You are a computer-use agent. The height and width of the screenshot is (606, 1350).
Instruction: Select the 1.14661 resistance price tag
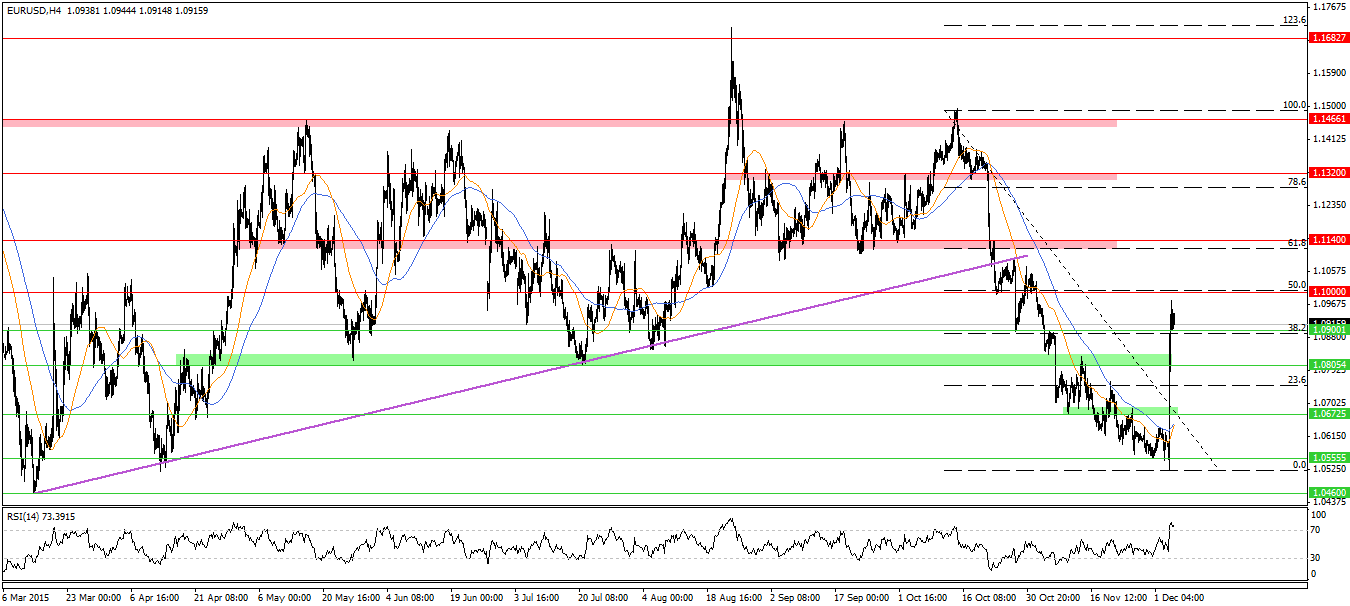(1329, 118)
